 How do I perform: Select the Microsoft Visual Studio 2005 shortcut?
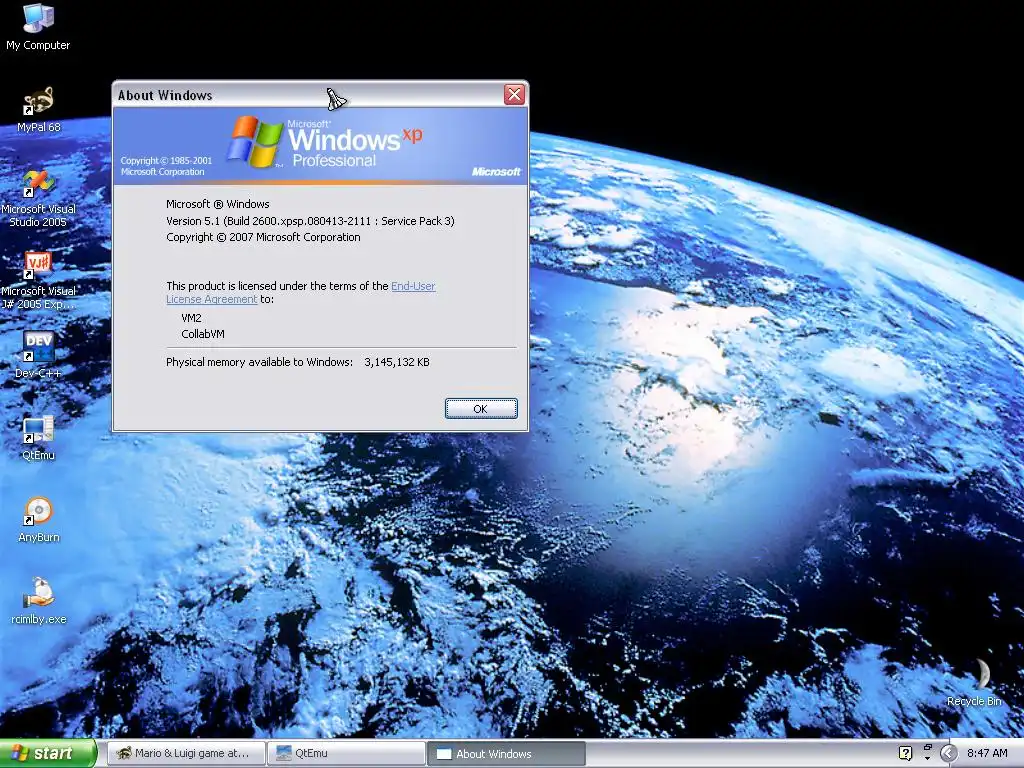(x=38, y=199)
